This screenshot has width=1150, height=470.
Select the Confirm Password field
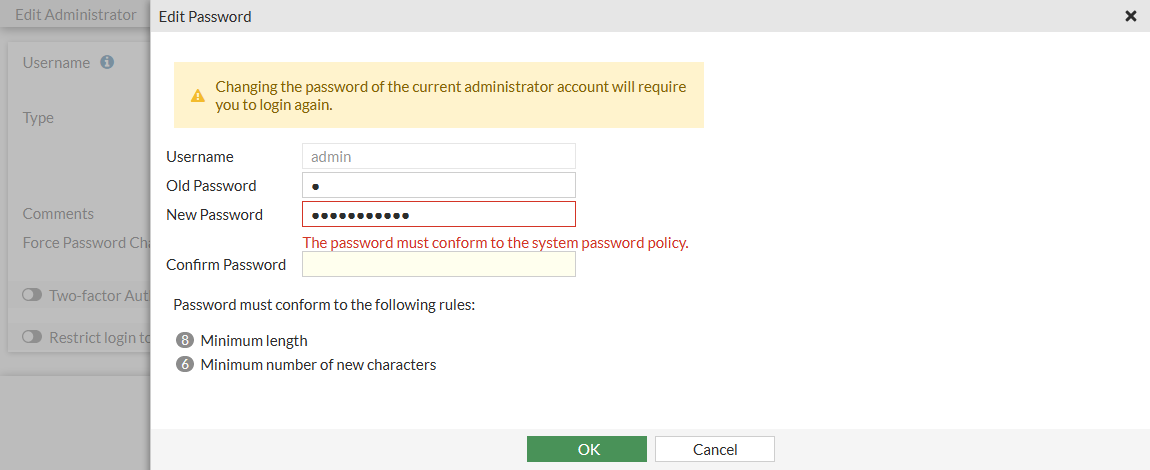438,264
